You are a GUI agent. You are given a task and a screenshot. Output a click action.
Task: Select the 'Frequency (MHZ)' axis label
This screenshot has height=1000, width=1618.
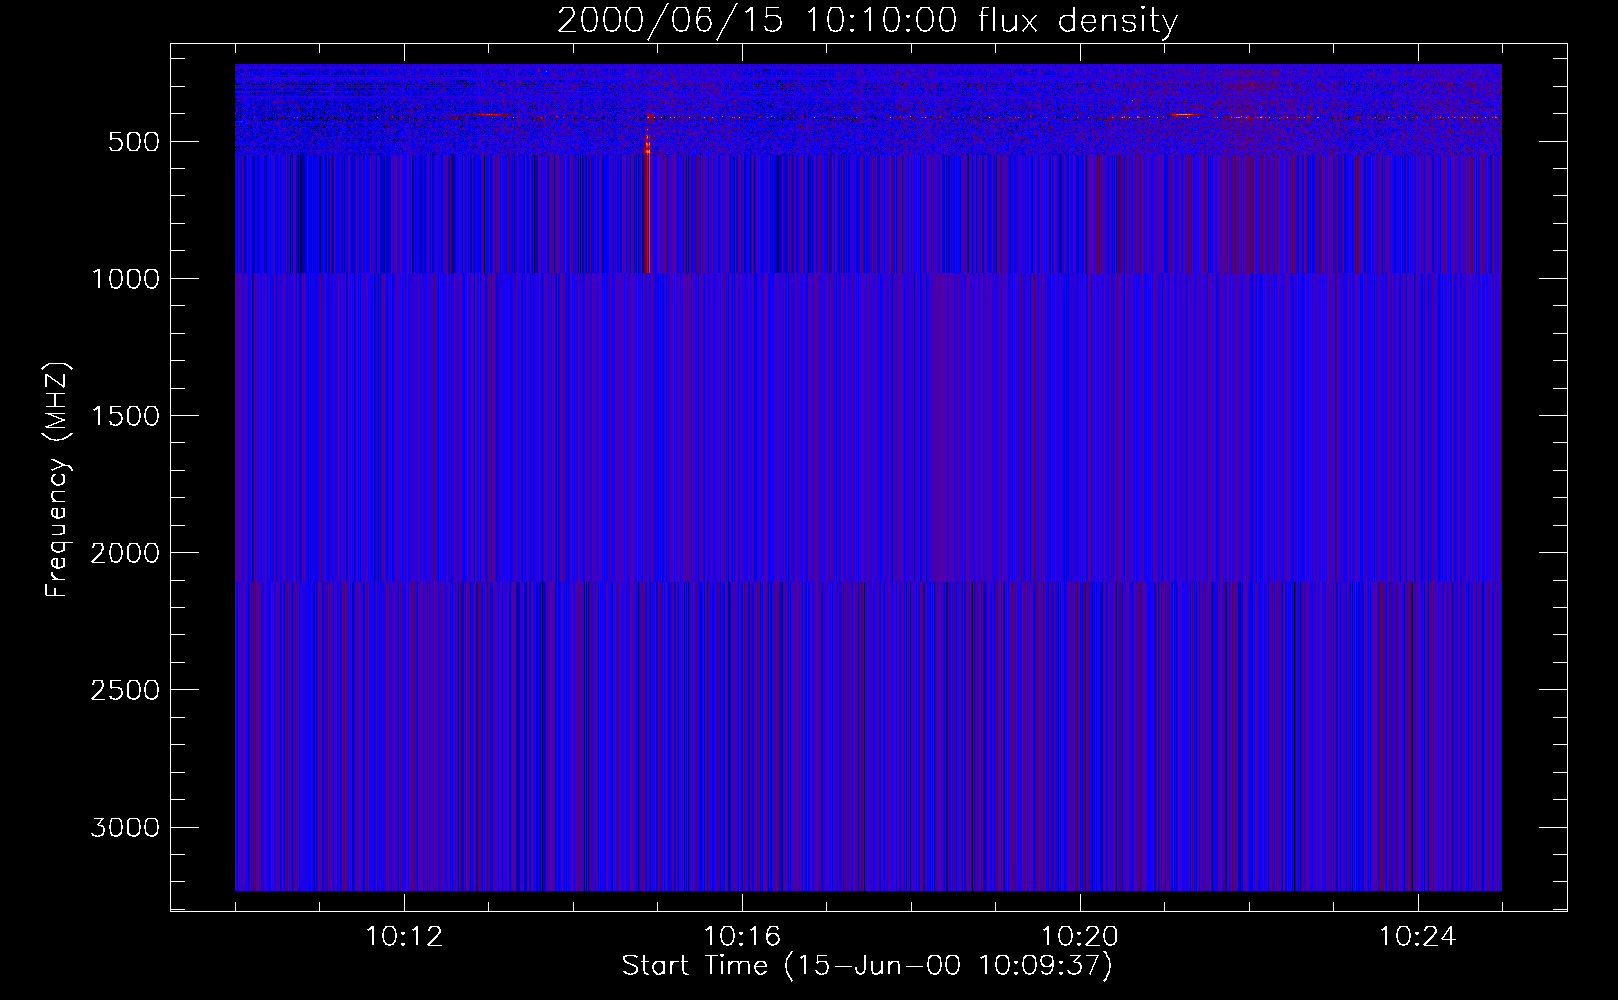[x=58, y=481]
